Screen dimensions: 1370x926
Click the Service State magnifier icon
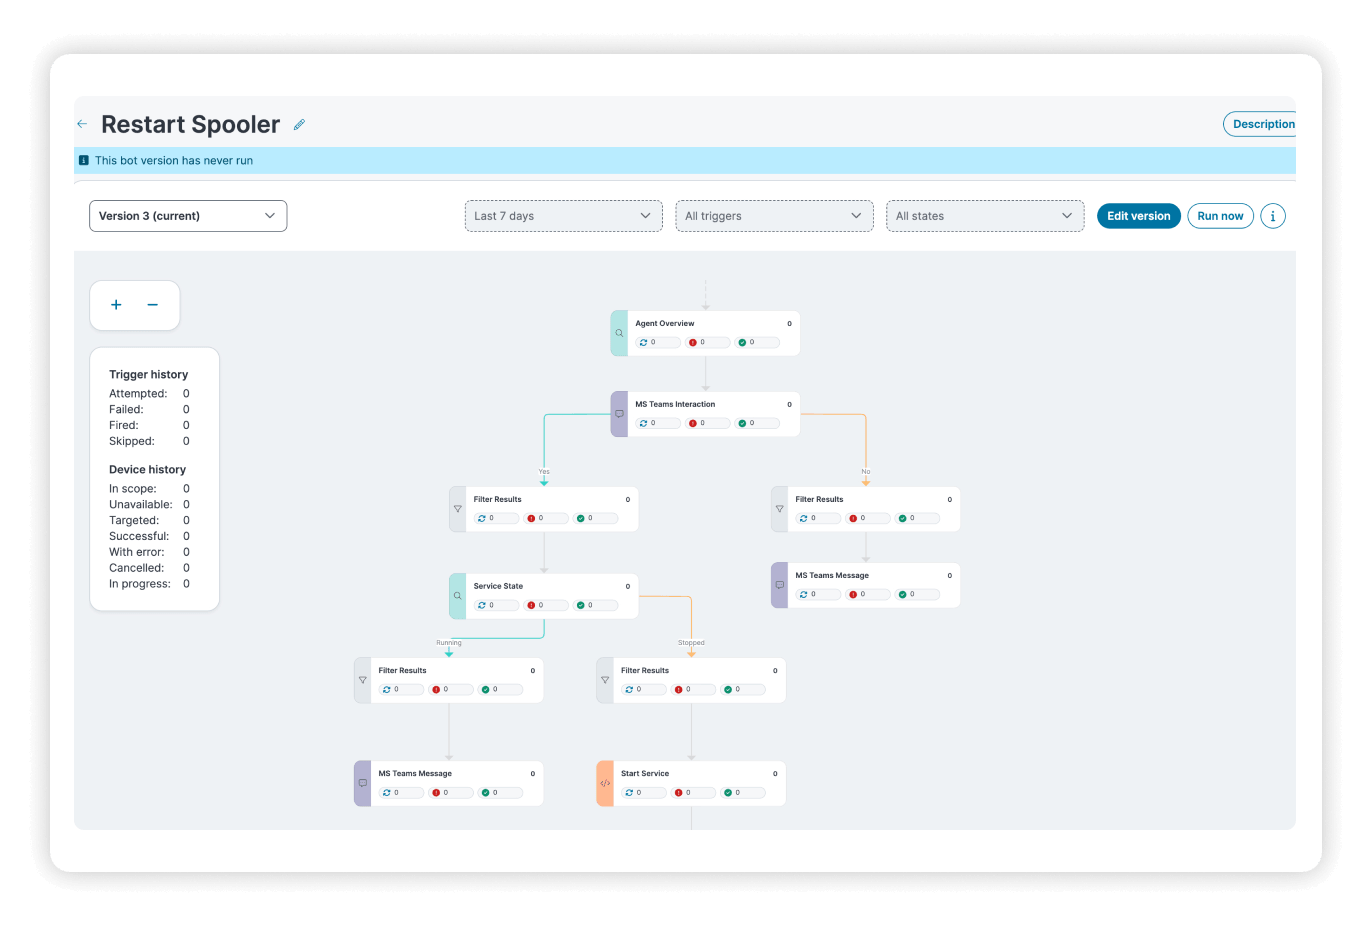[457, 596]
